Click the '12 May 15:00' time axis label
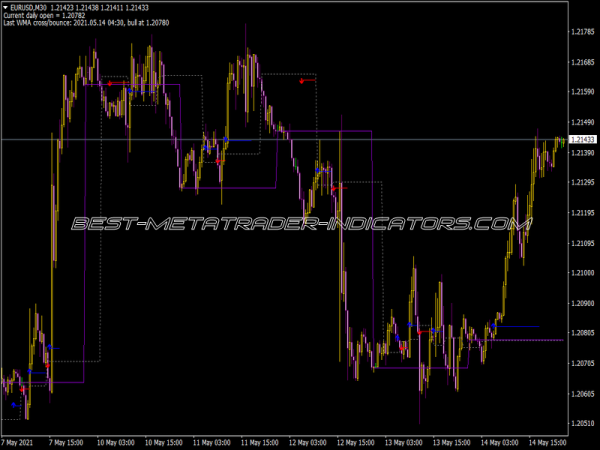Image resolution: width=600 pixels, height=450 pixels. [357, 441]
